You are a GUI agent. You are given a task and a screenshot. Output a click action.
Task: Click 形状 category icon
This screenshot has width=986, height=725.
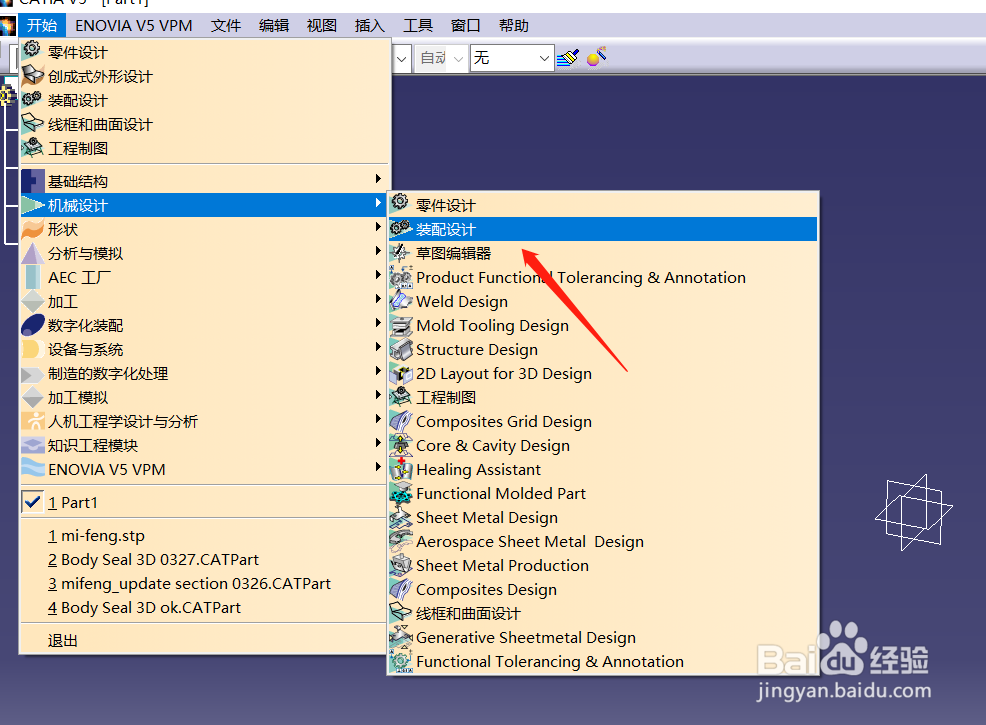tap(33, 229)
